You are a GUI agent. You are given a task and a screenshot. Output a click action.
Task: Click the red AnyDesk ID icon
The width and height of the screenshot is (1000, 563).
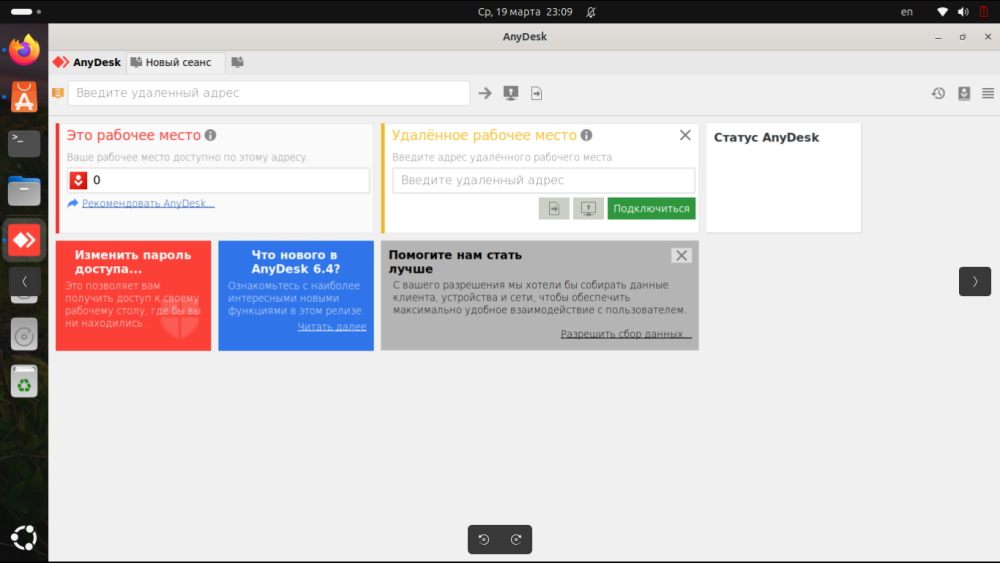coord(78,180)
